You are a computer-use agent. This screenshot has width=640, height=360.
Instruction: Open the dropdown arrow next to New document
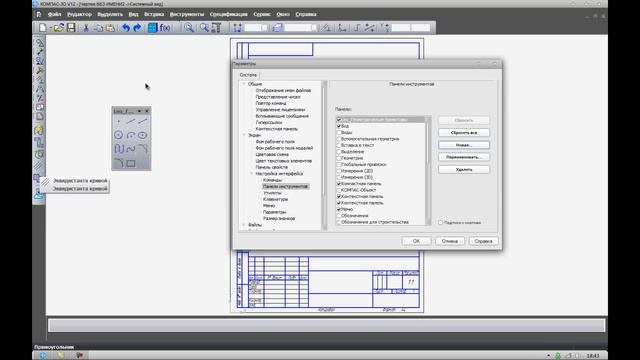[50, 28]
